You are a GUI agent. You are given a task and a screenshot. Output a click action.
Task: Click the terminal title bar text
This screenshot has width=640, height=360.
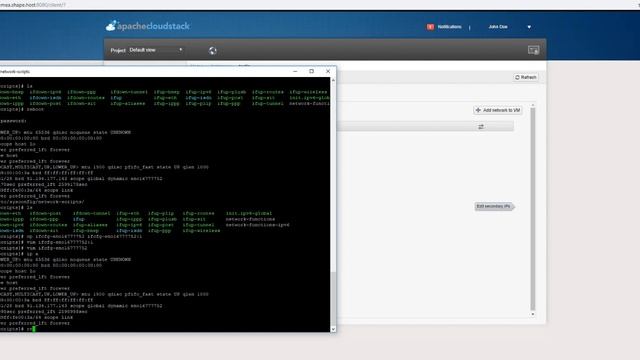point(15,72)
